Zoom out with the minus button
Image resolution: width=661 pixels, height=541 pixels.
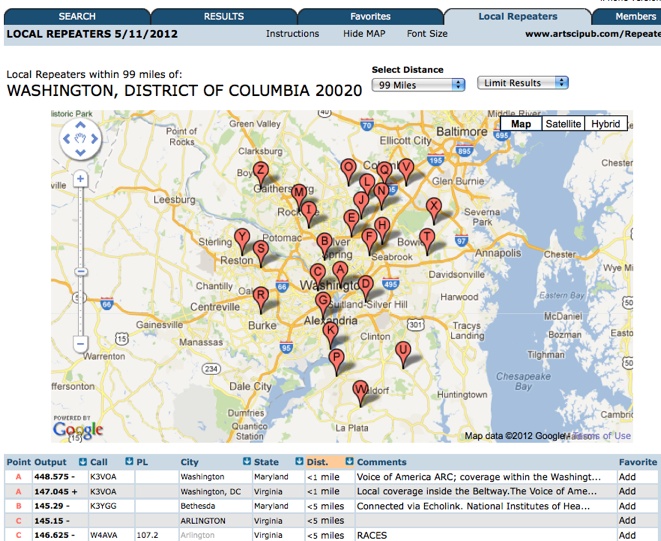point(81,344)
